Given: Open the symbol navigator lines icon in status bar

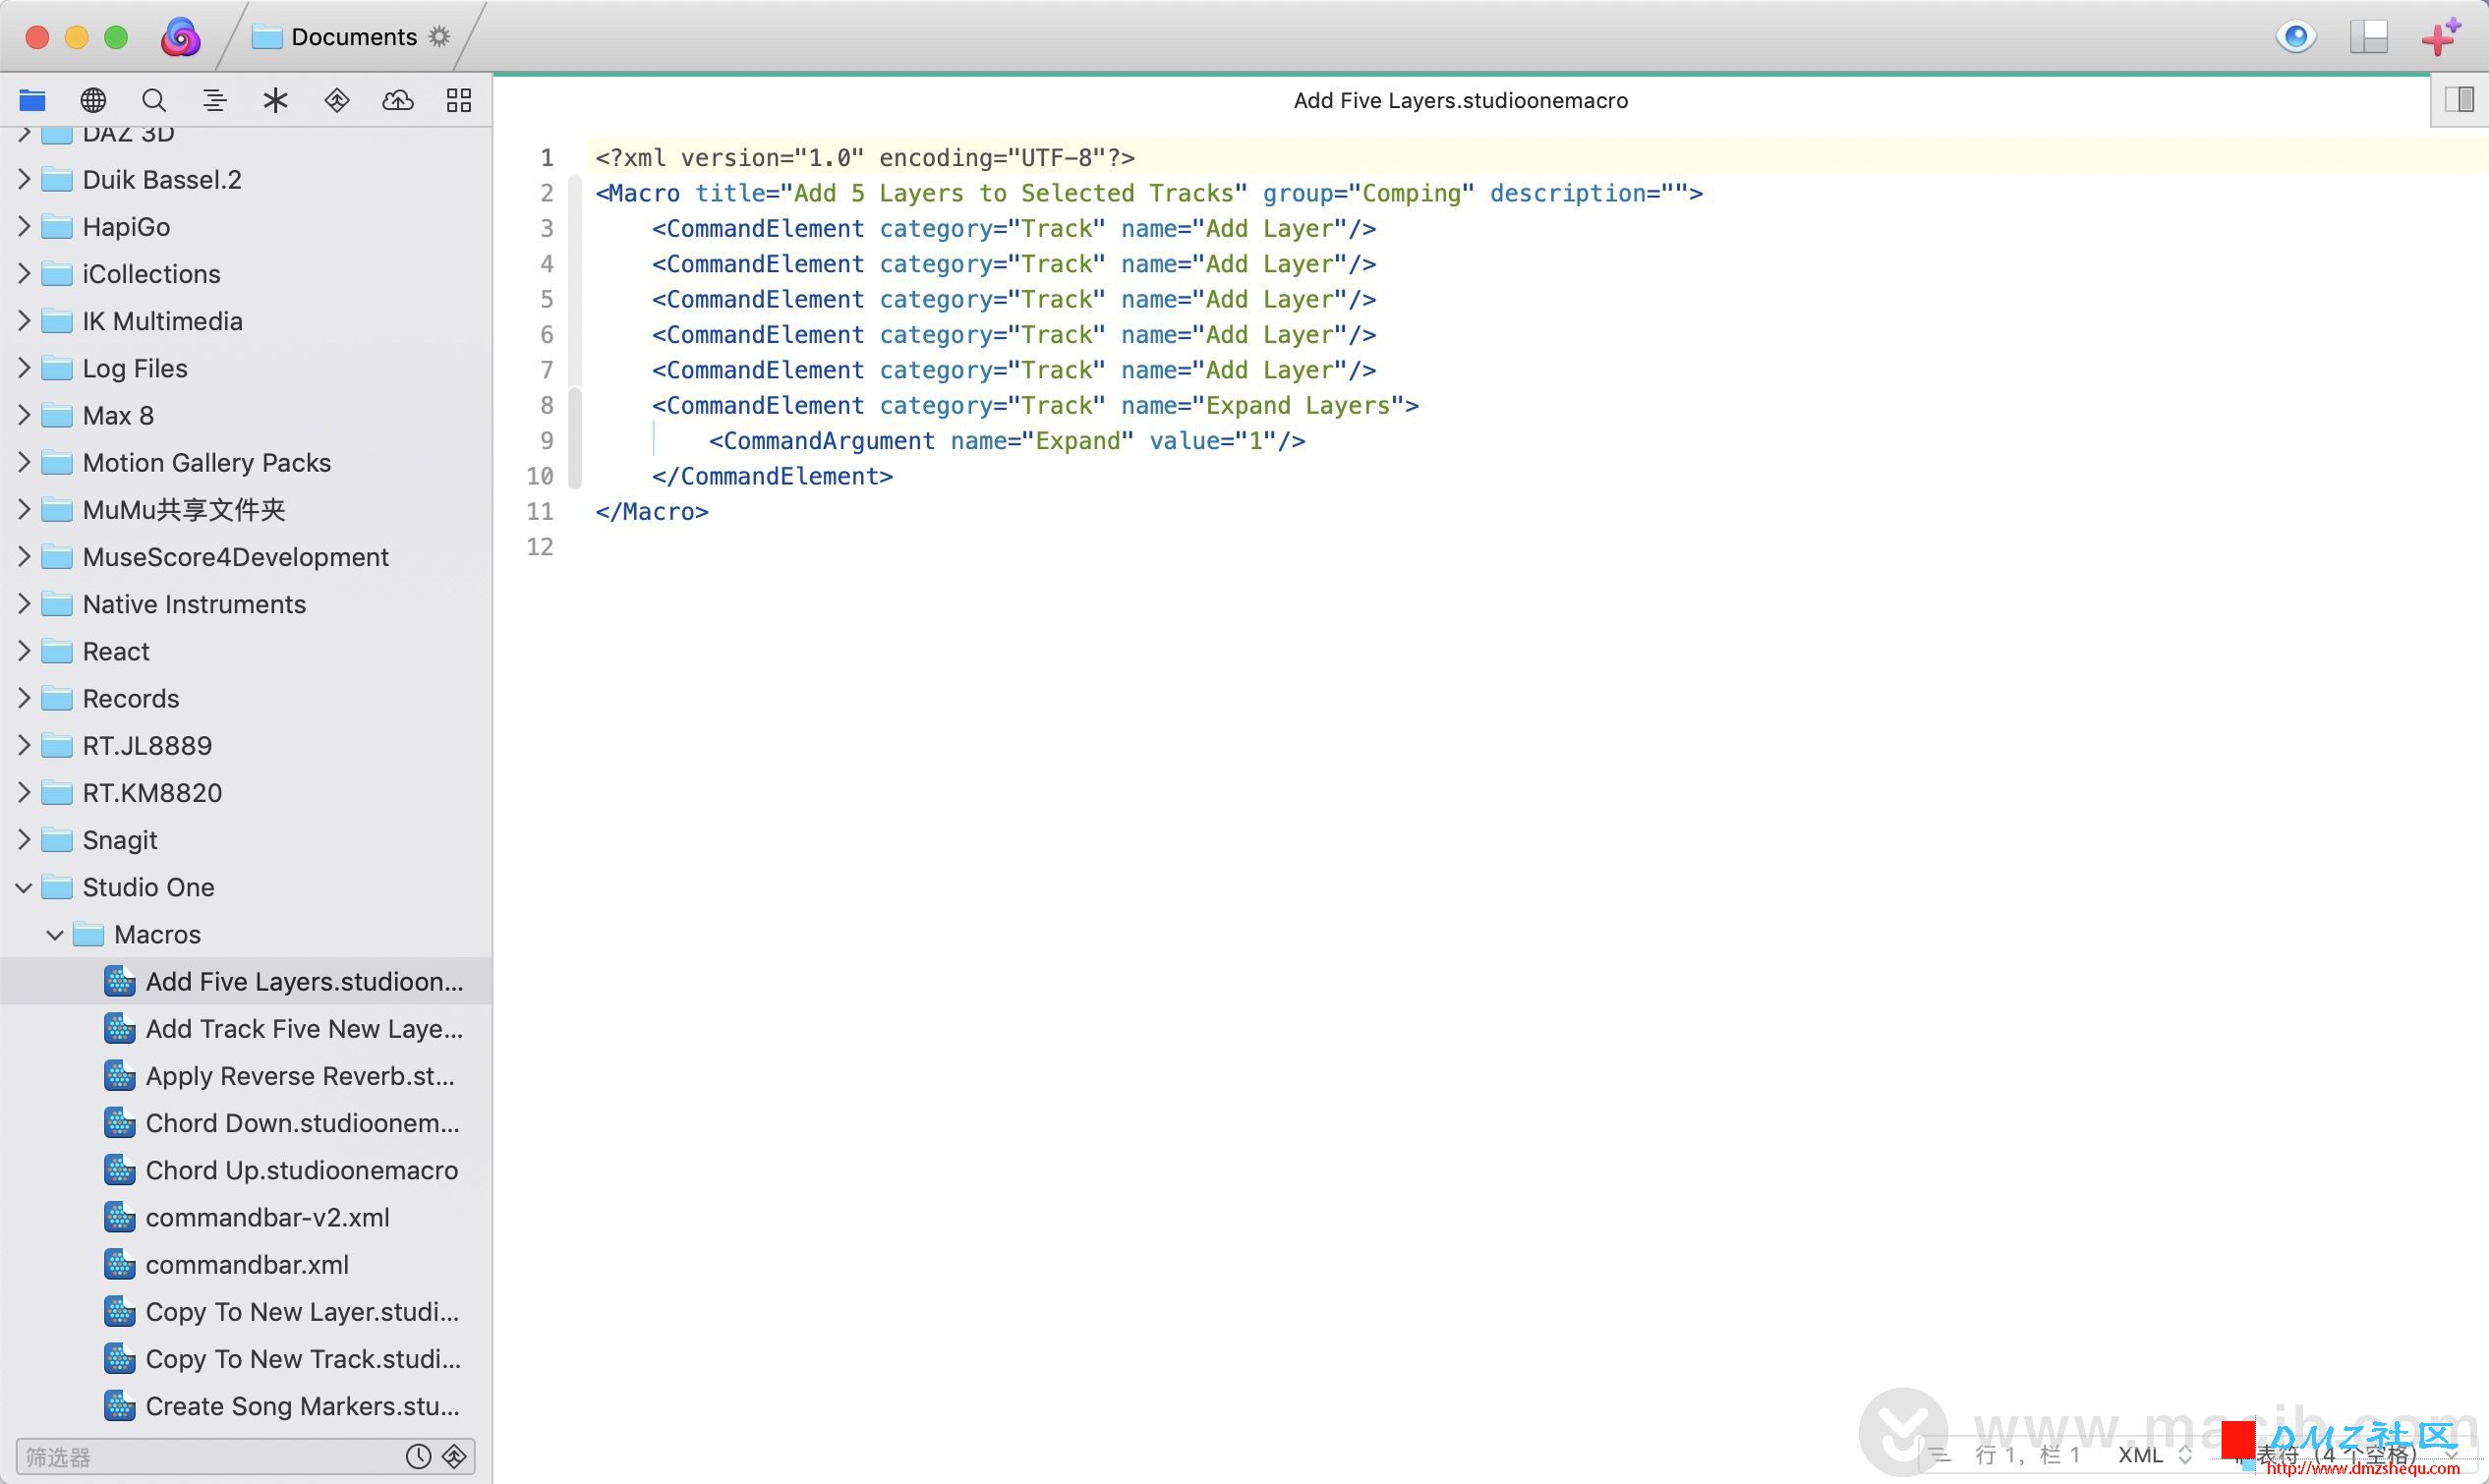Looking at the screenshot, I should [x=1939, y=1455].
